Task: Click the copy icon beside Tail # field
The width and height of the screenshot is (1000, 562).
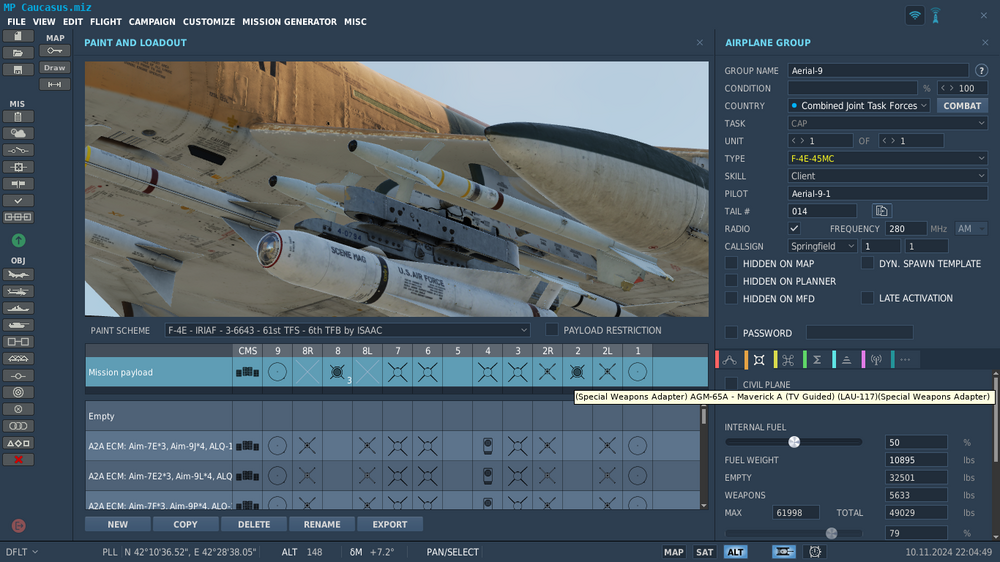Action: 881,211
